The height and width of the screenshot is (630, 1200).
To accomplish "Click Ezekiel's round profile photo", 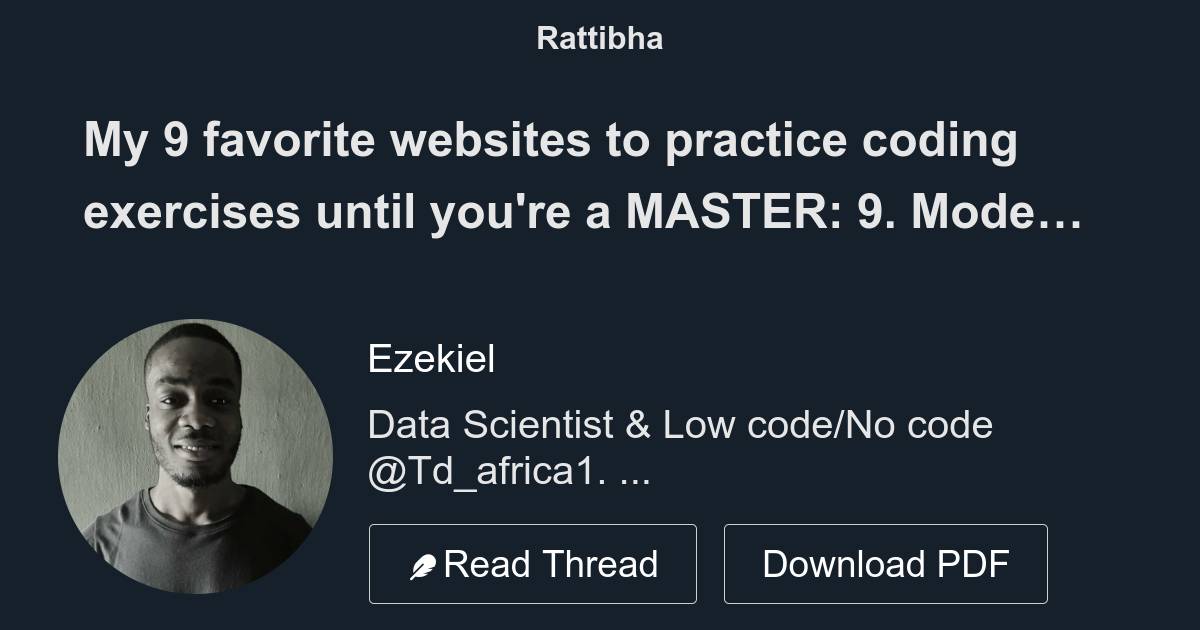I will (x=195, y=456).
